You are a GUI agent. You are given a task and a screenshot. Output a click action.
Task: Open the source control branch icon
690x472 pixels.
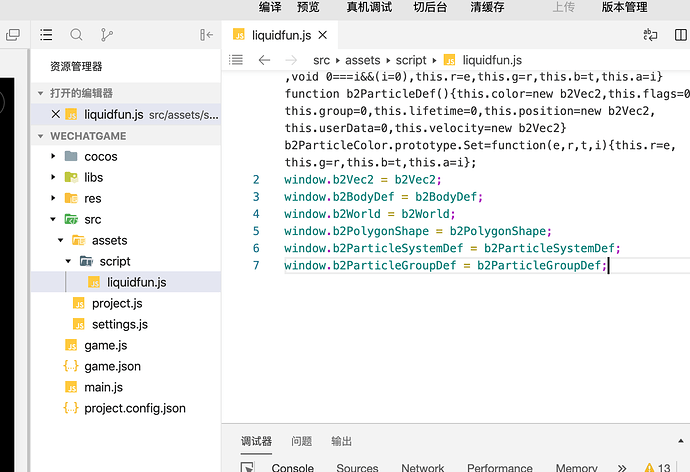tap(107, 35)
